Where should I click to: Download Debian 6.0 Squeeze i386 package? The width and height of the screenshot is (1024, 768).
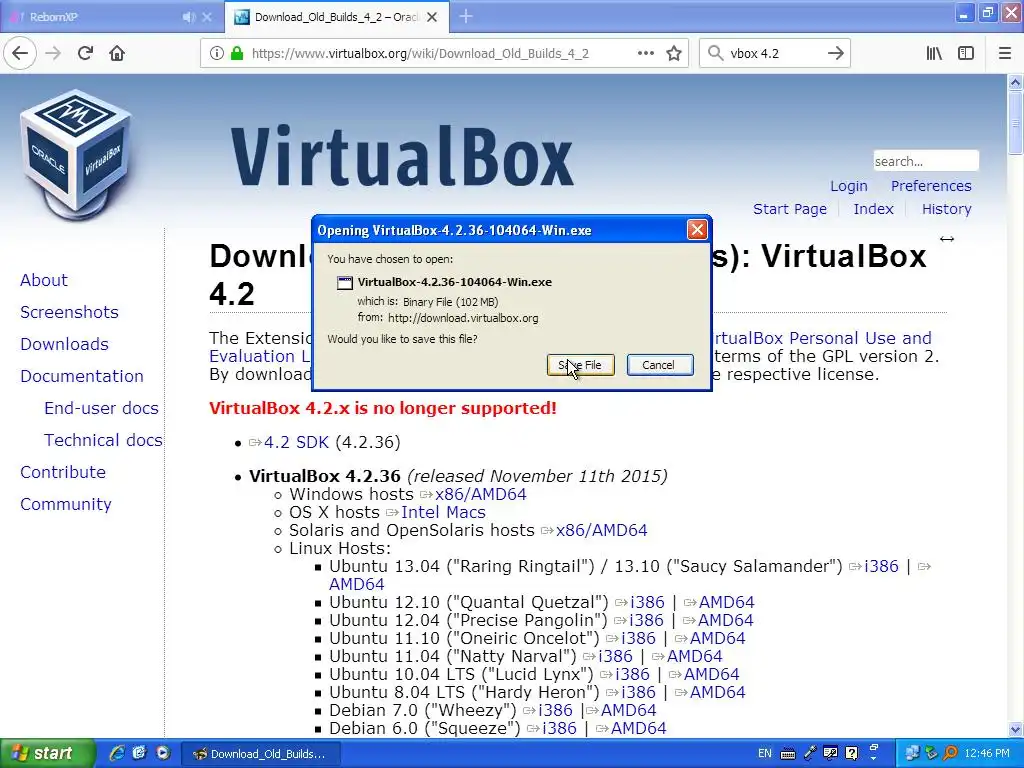pyautogui.click(x=560, y=728)
